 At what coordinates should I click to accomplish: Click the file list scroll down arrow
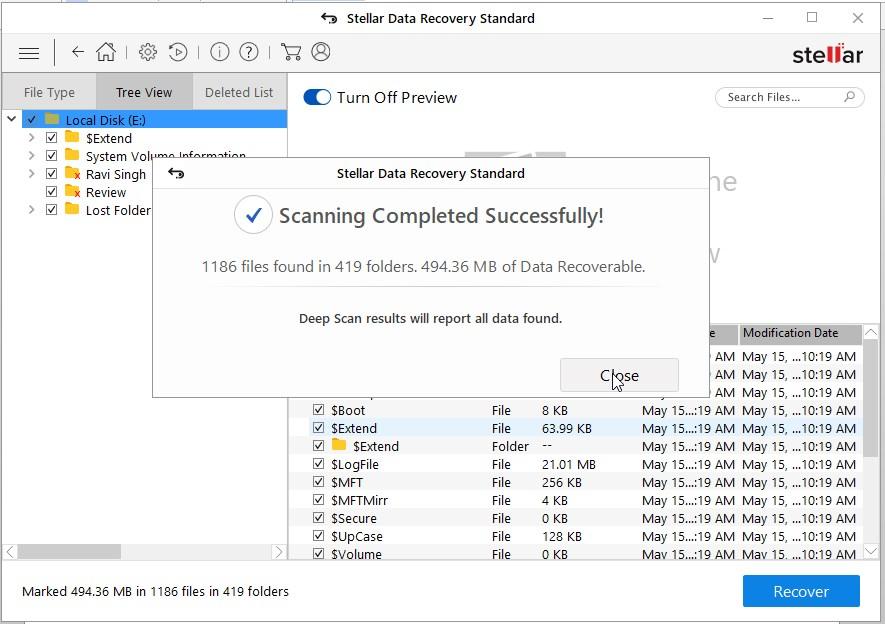point(871,551)
